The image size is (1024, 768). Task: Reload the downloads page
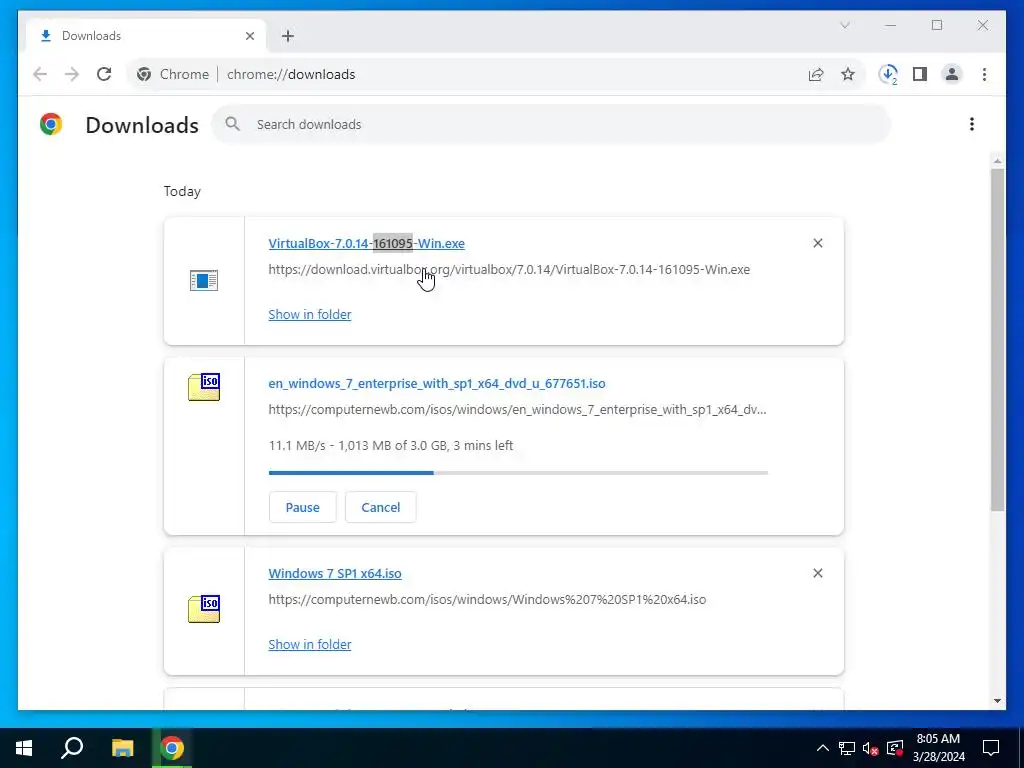coord(104,74)
